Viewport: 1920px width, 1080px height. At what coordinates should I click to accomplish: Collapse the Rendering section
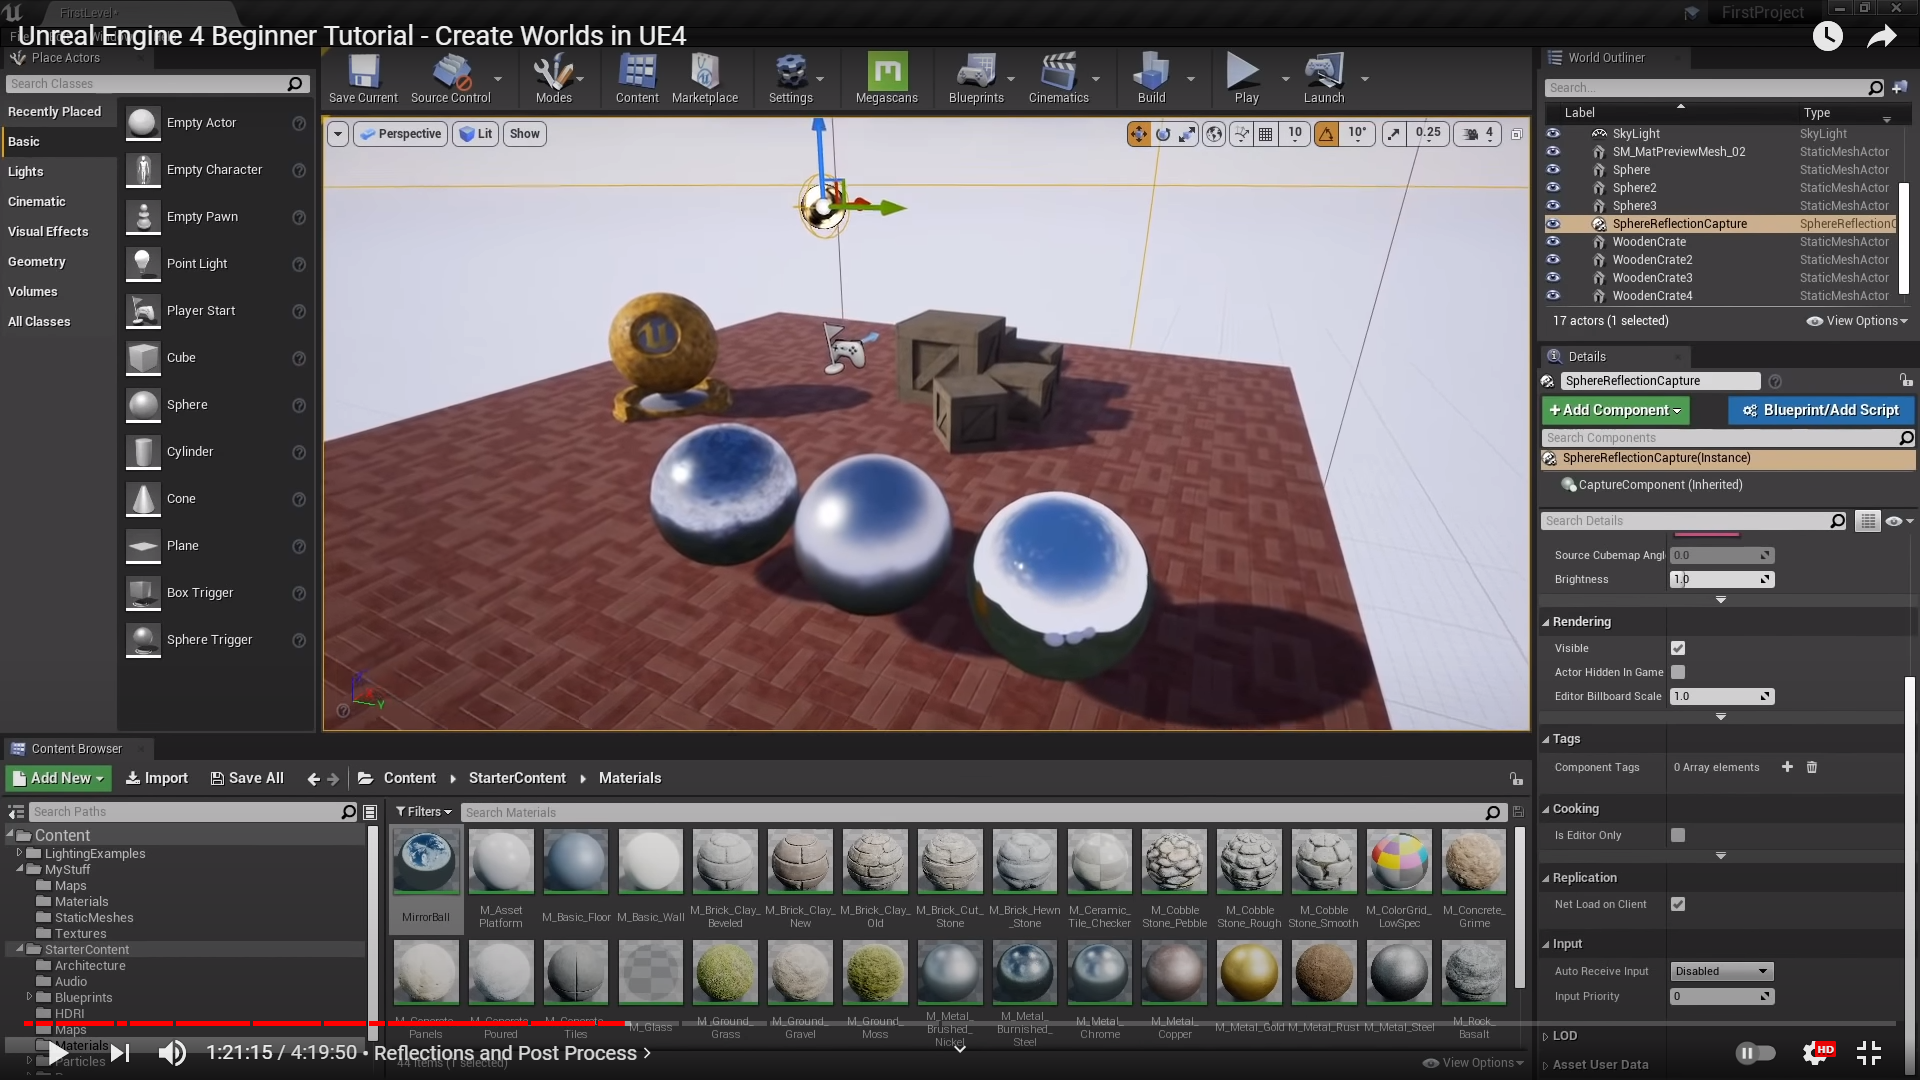(x=1581, y=622)
